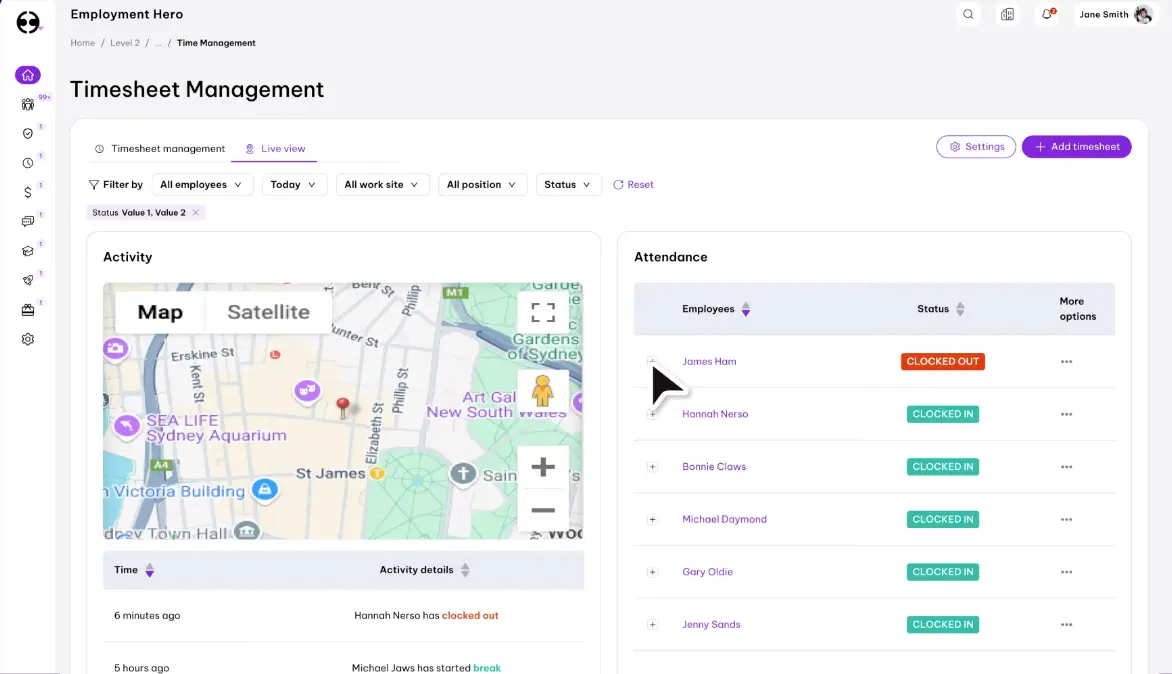Screen dimensions: 1172x674
Task: Expand the row for Bonnie Claws
Action: [652, 466]
